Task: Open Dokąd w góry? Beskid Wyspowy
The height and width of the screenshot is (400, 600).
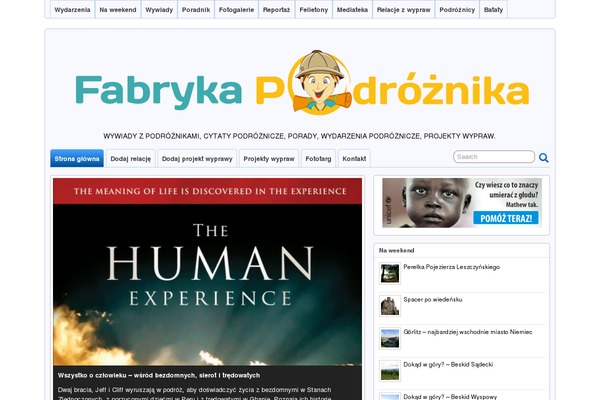Action: tap(450, 397)
